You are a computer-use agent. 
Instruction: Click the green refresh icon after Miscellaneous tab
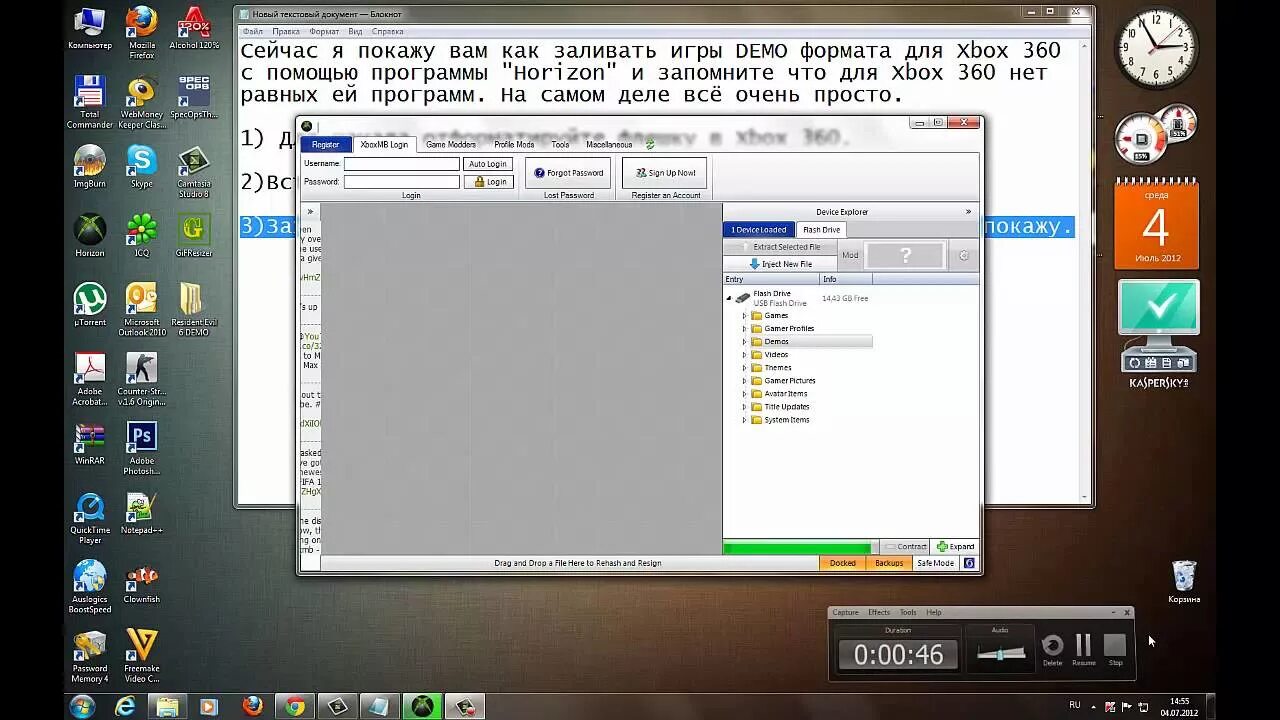click(x=650, y=145)
